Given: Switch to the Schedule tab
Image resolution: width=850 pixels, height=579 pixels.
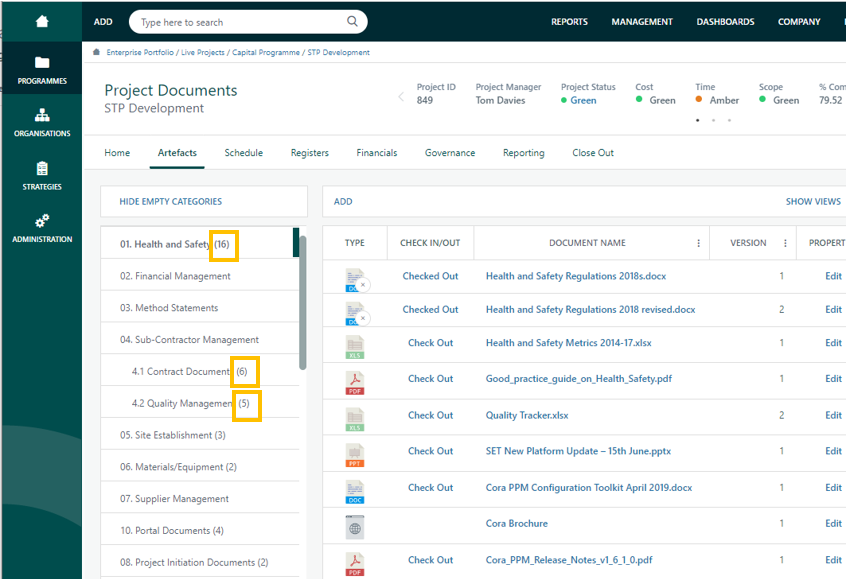Looking at the screenshot, I should [x=243, y=153].
